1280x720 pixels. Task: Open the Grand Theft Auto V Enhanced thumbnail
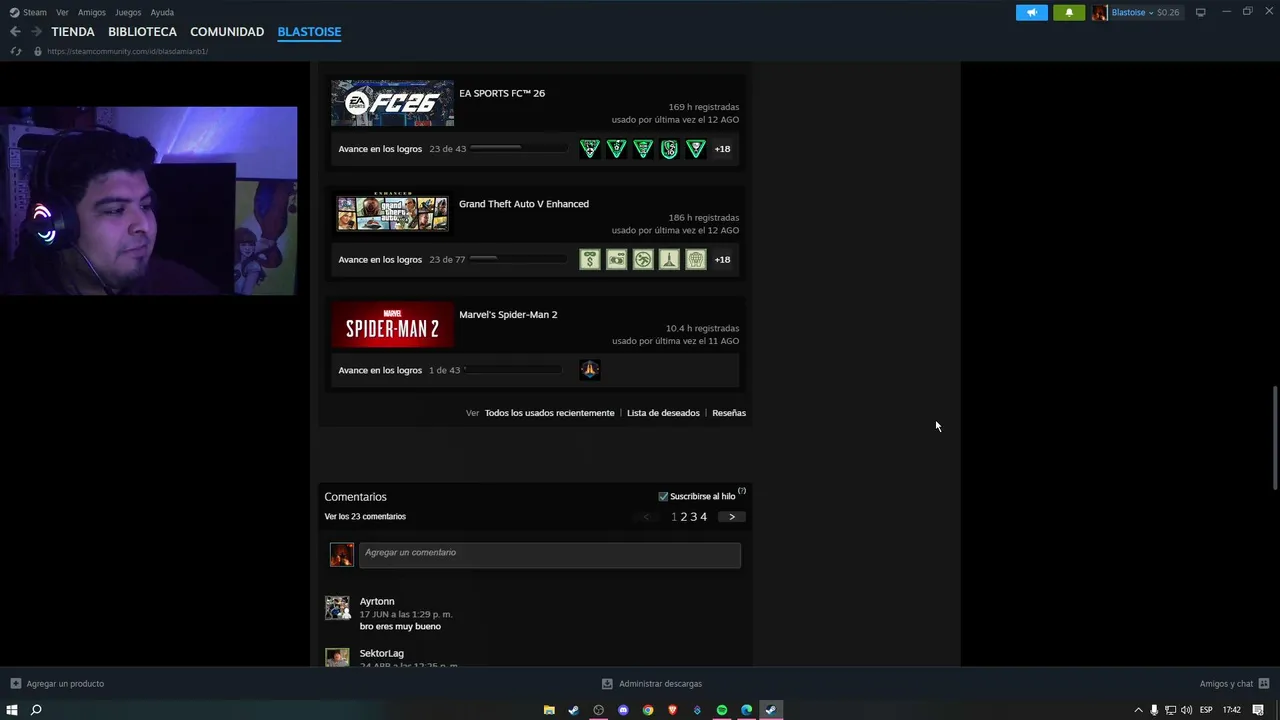[392, 214]
